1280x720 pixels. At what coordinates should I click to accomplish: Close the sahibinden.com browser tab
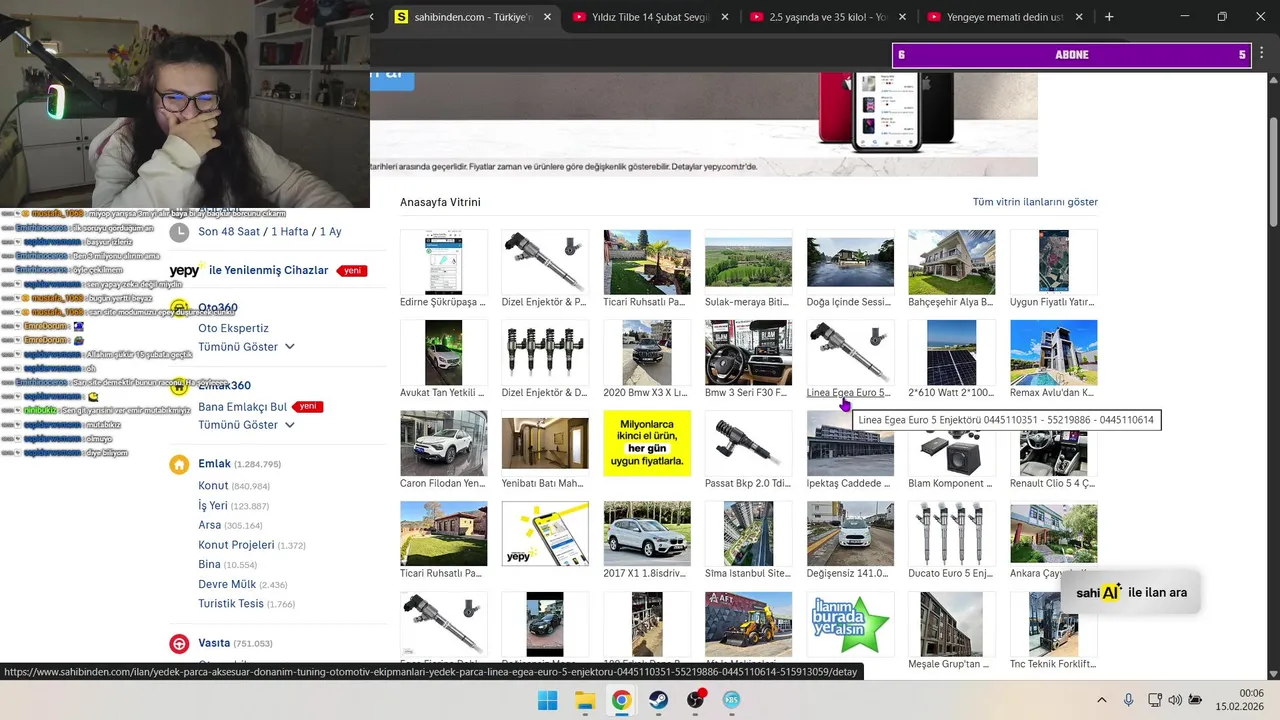point(548,17)
